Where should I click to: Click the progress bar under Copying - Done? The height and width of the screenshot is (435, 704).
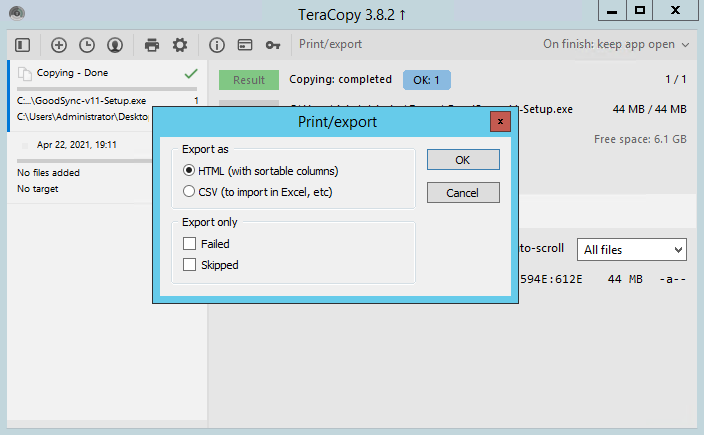coord(107,89)
